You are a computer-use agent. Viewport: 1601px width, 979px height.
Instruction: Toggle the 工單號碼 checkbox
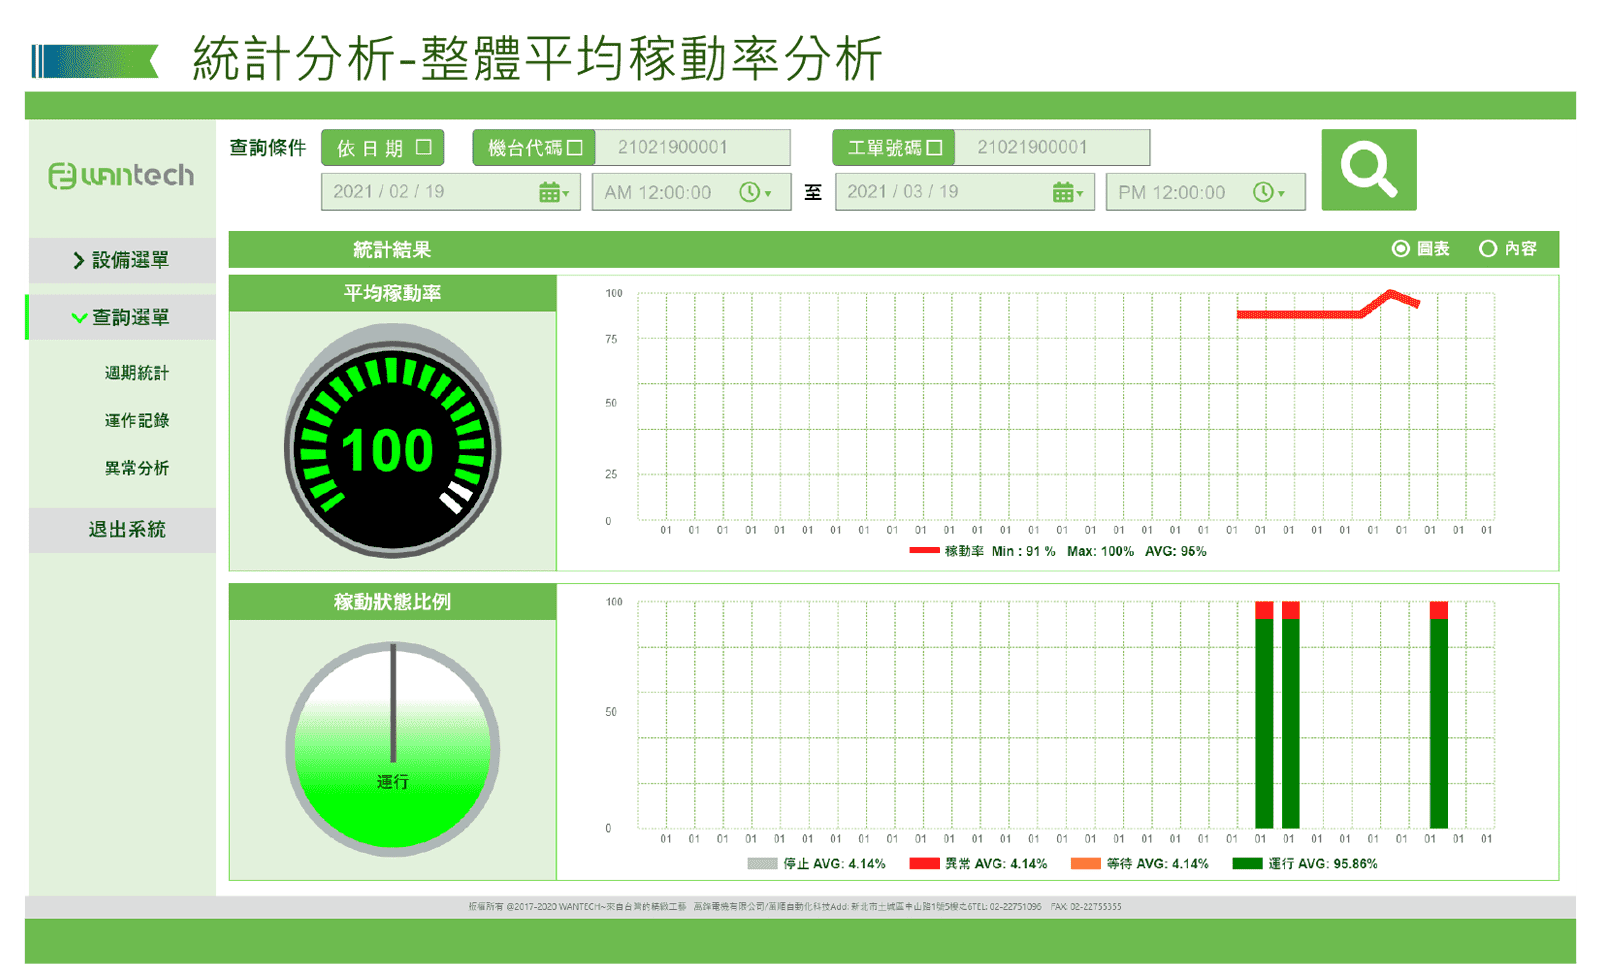[935, 148]
